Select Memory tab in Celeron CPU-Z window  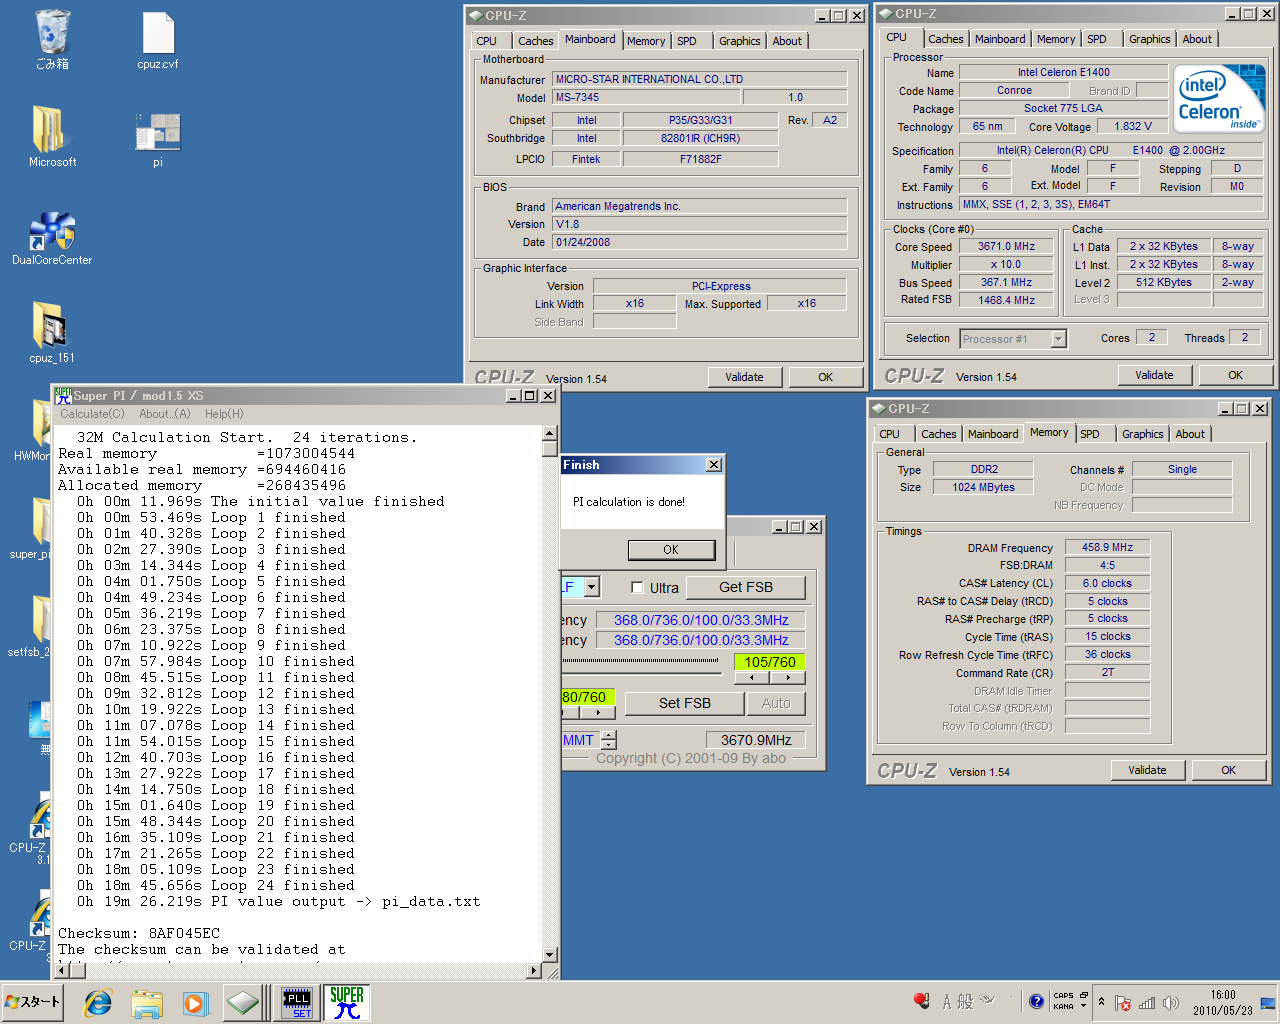click(x=1056, y=39)
